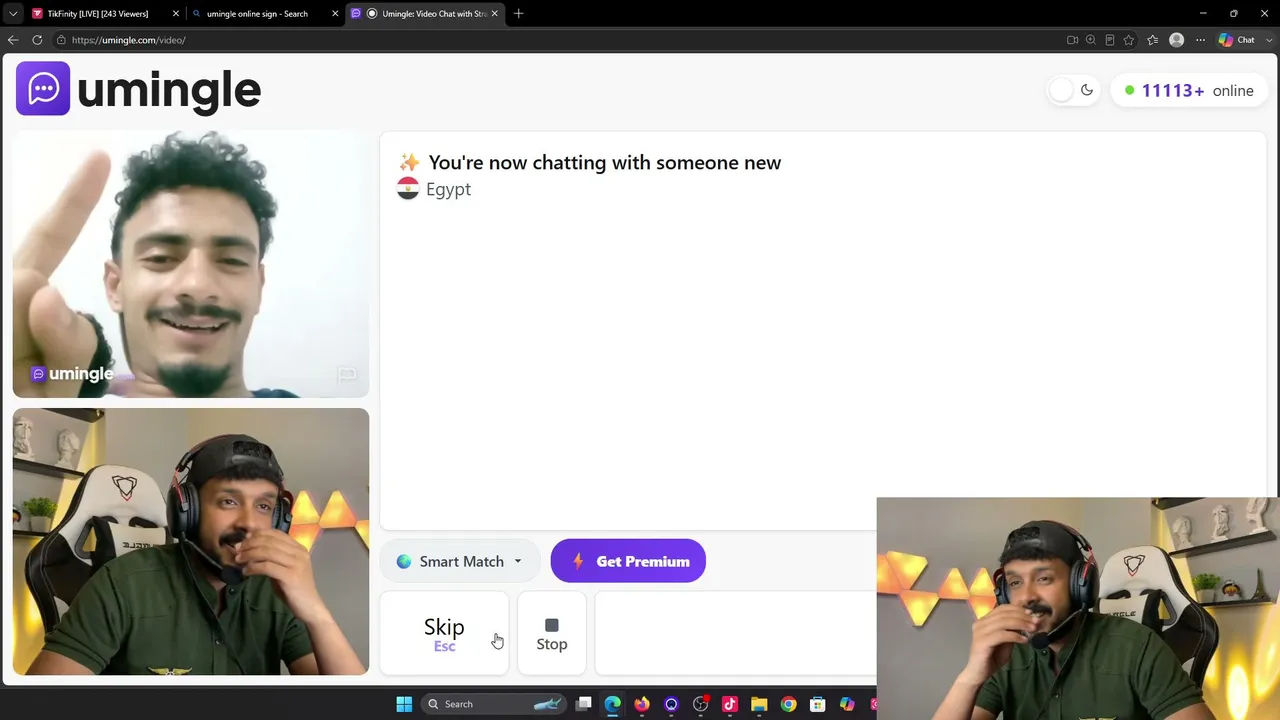Close the Umingle Video Chat tab
The height and width of the screenshot is (720, 1280).
[x=494, y=14]
